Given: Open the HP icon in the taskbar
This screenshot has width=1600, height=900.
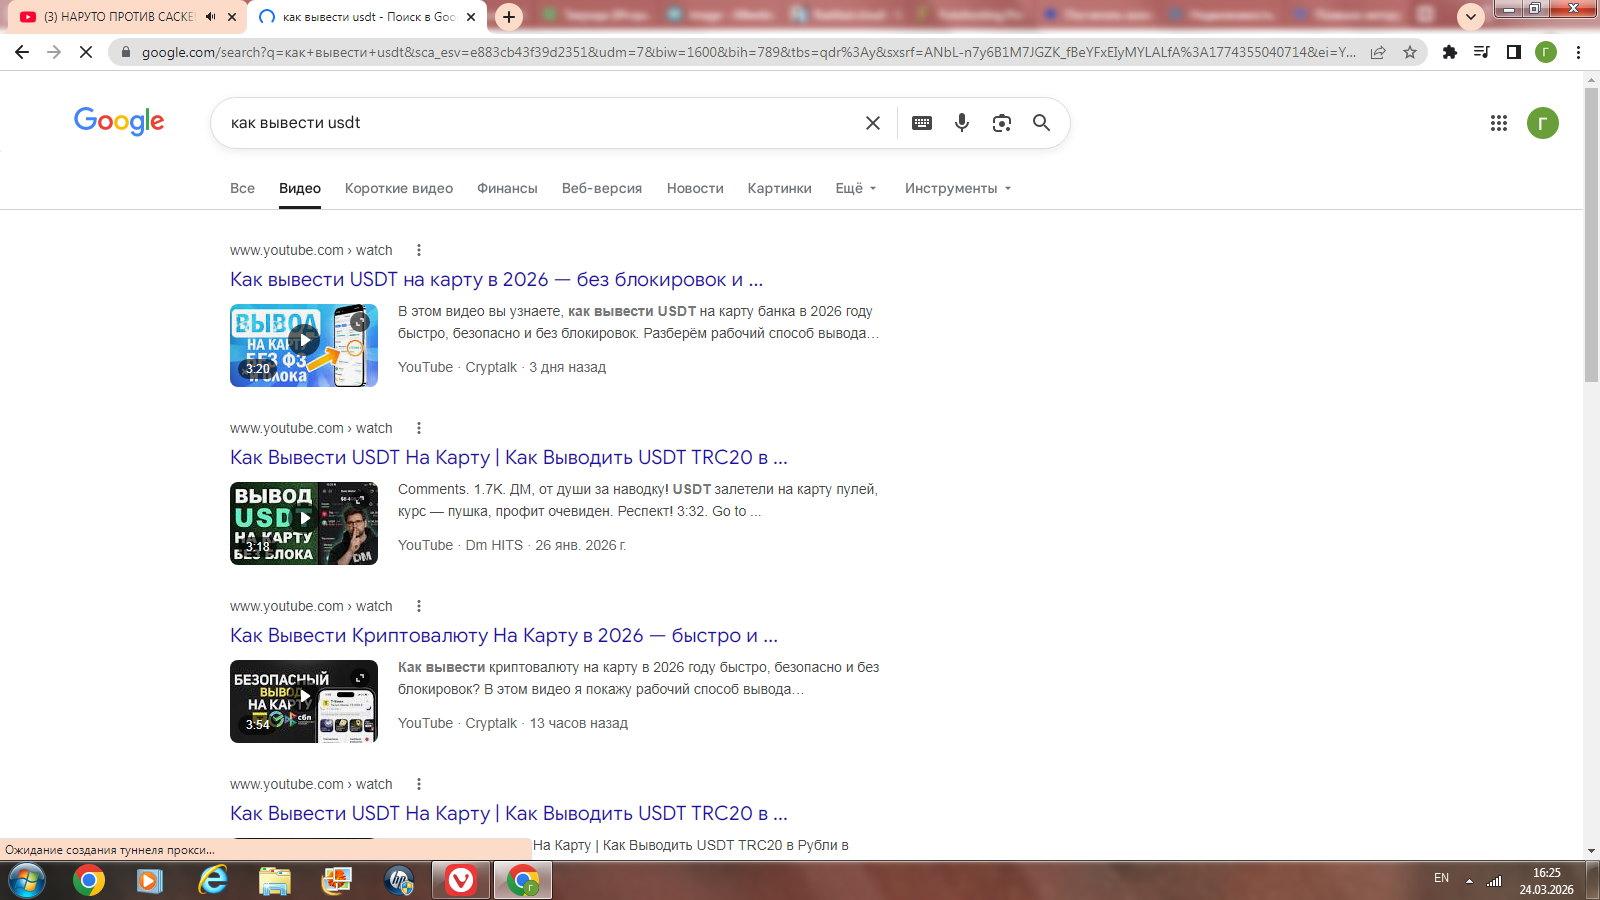Looking at the screenshot, I should click(x=399, y=881).
